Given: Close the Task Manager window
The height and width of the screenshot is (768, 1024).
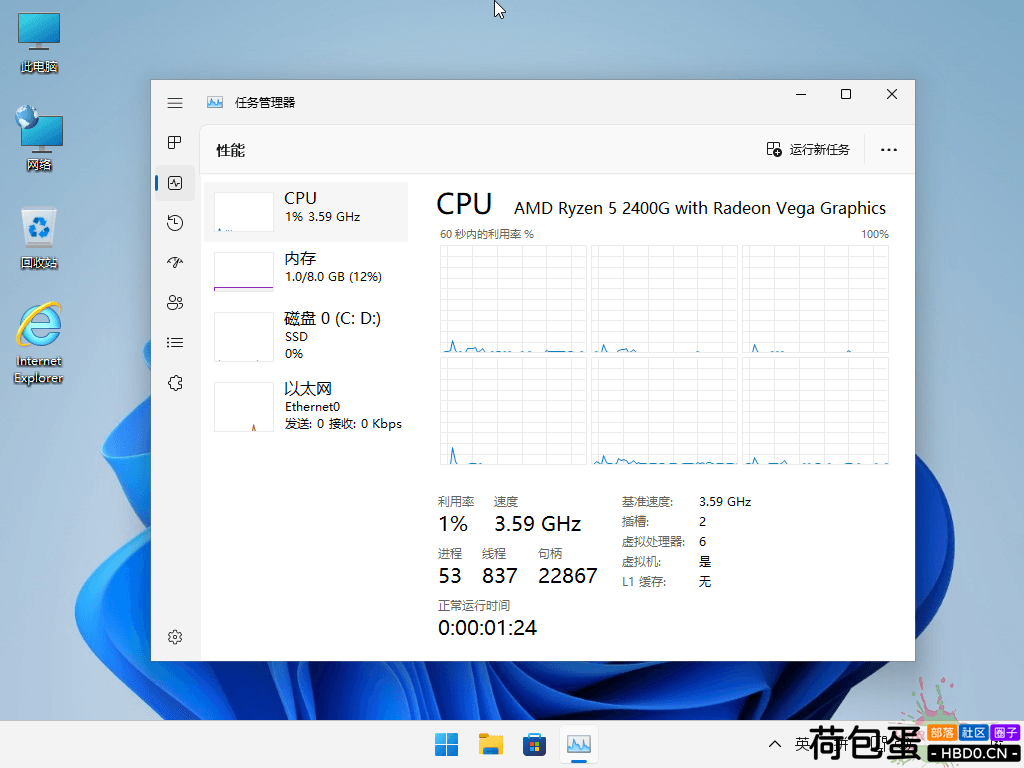Looking at the screenshot, I should [891, 95].
